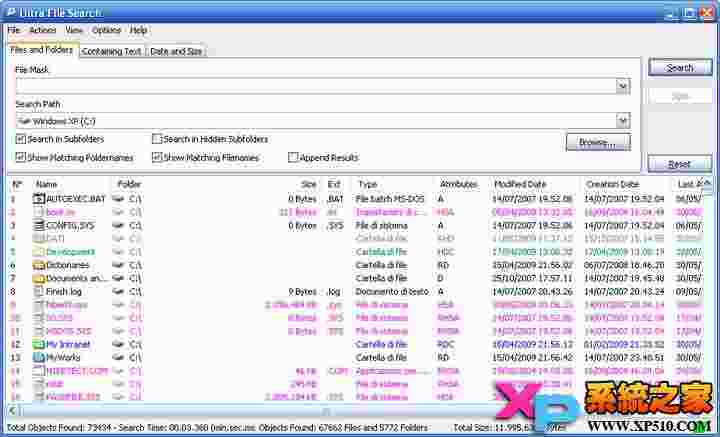Open the Help menu
This screenshot has width=720, height=437.
tap(138, 30)
